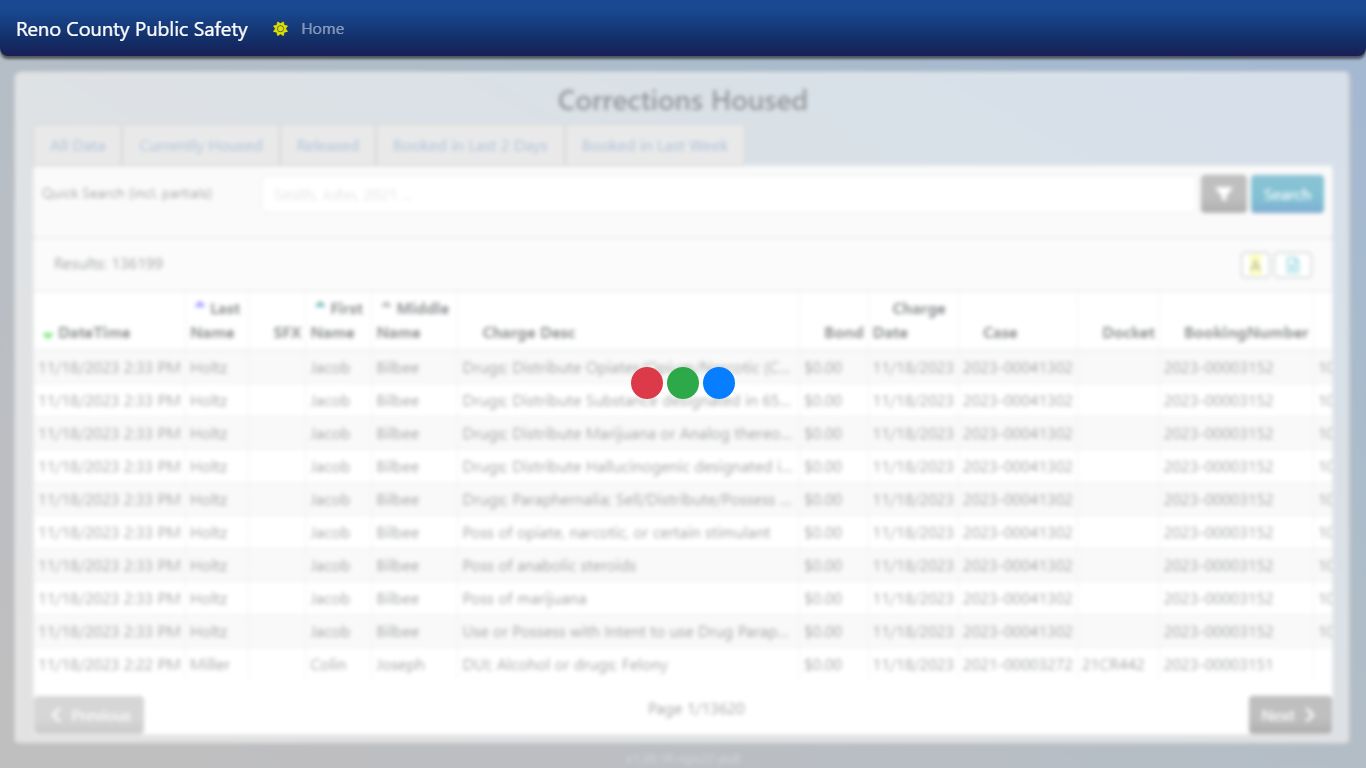This screenshot has height=768, width=1366.
Task: Focus the Quick Search input field
Action: [x=728, y=194]
